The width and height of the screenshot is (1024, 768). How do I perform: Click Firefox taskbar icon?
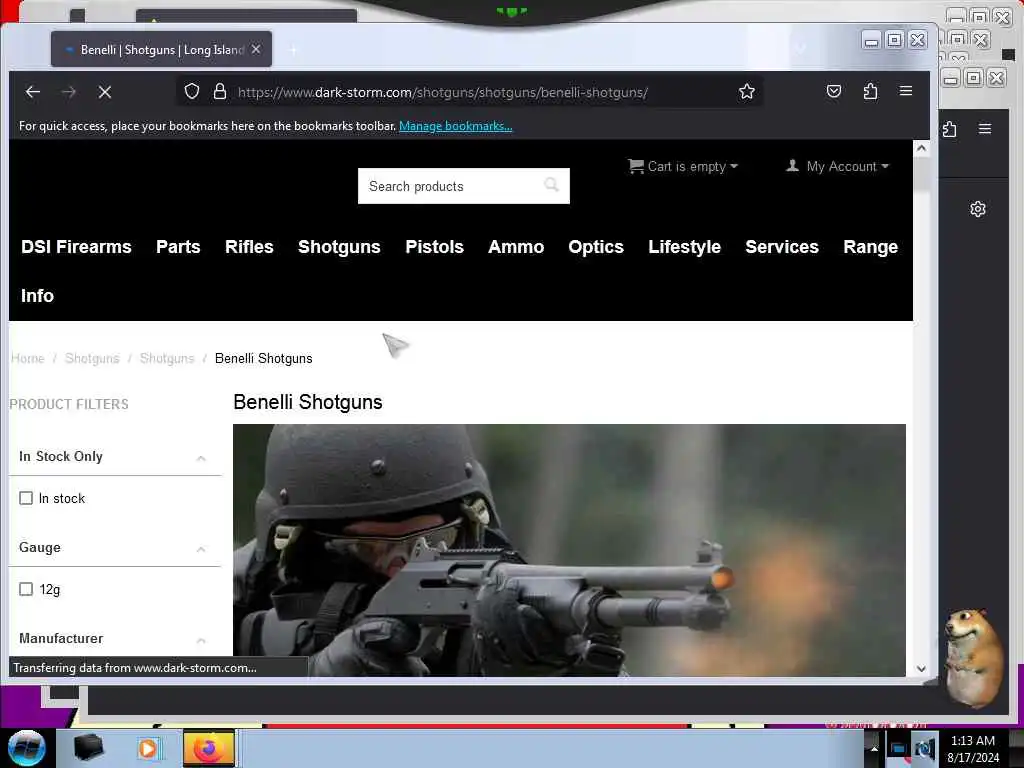click(208, 748)
